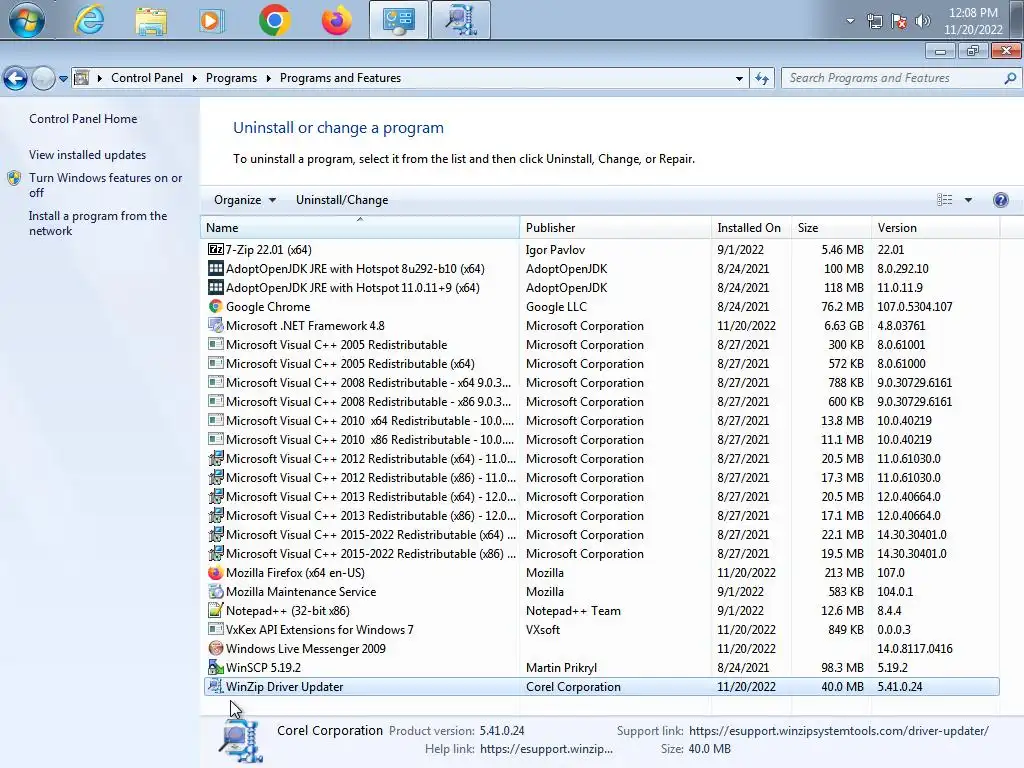
Task: Click the clock showing 12:08 PM
Action: pyautogui.click(x=973, y=13)
